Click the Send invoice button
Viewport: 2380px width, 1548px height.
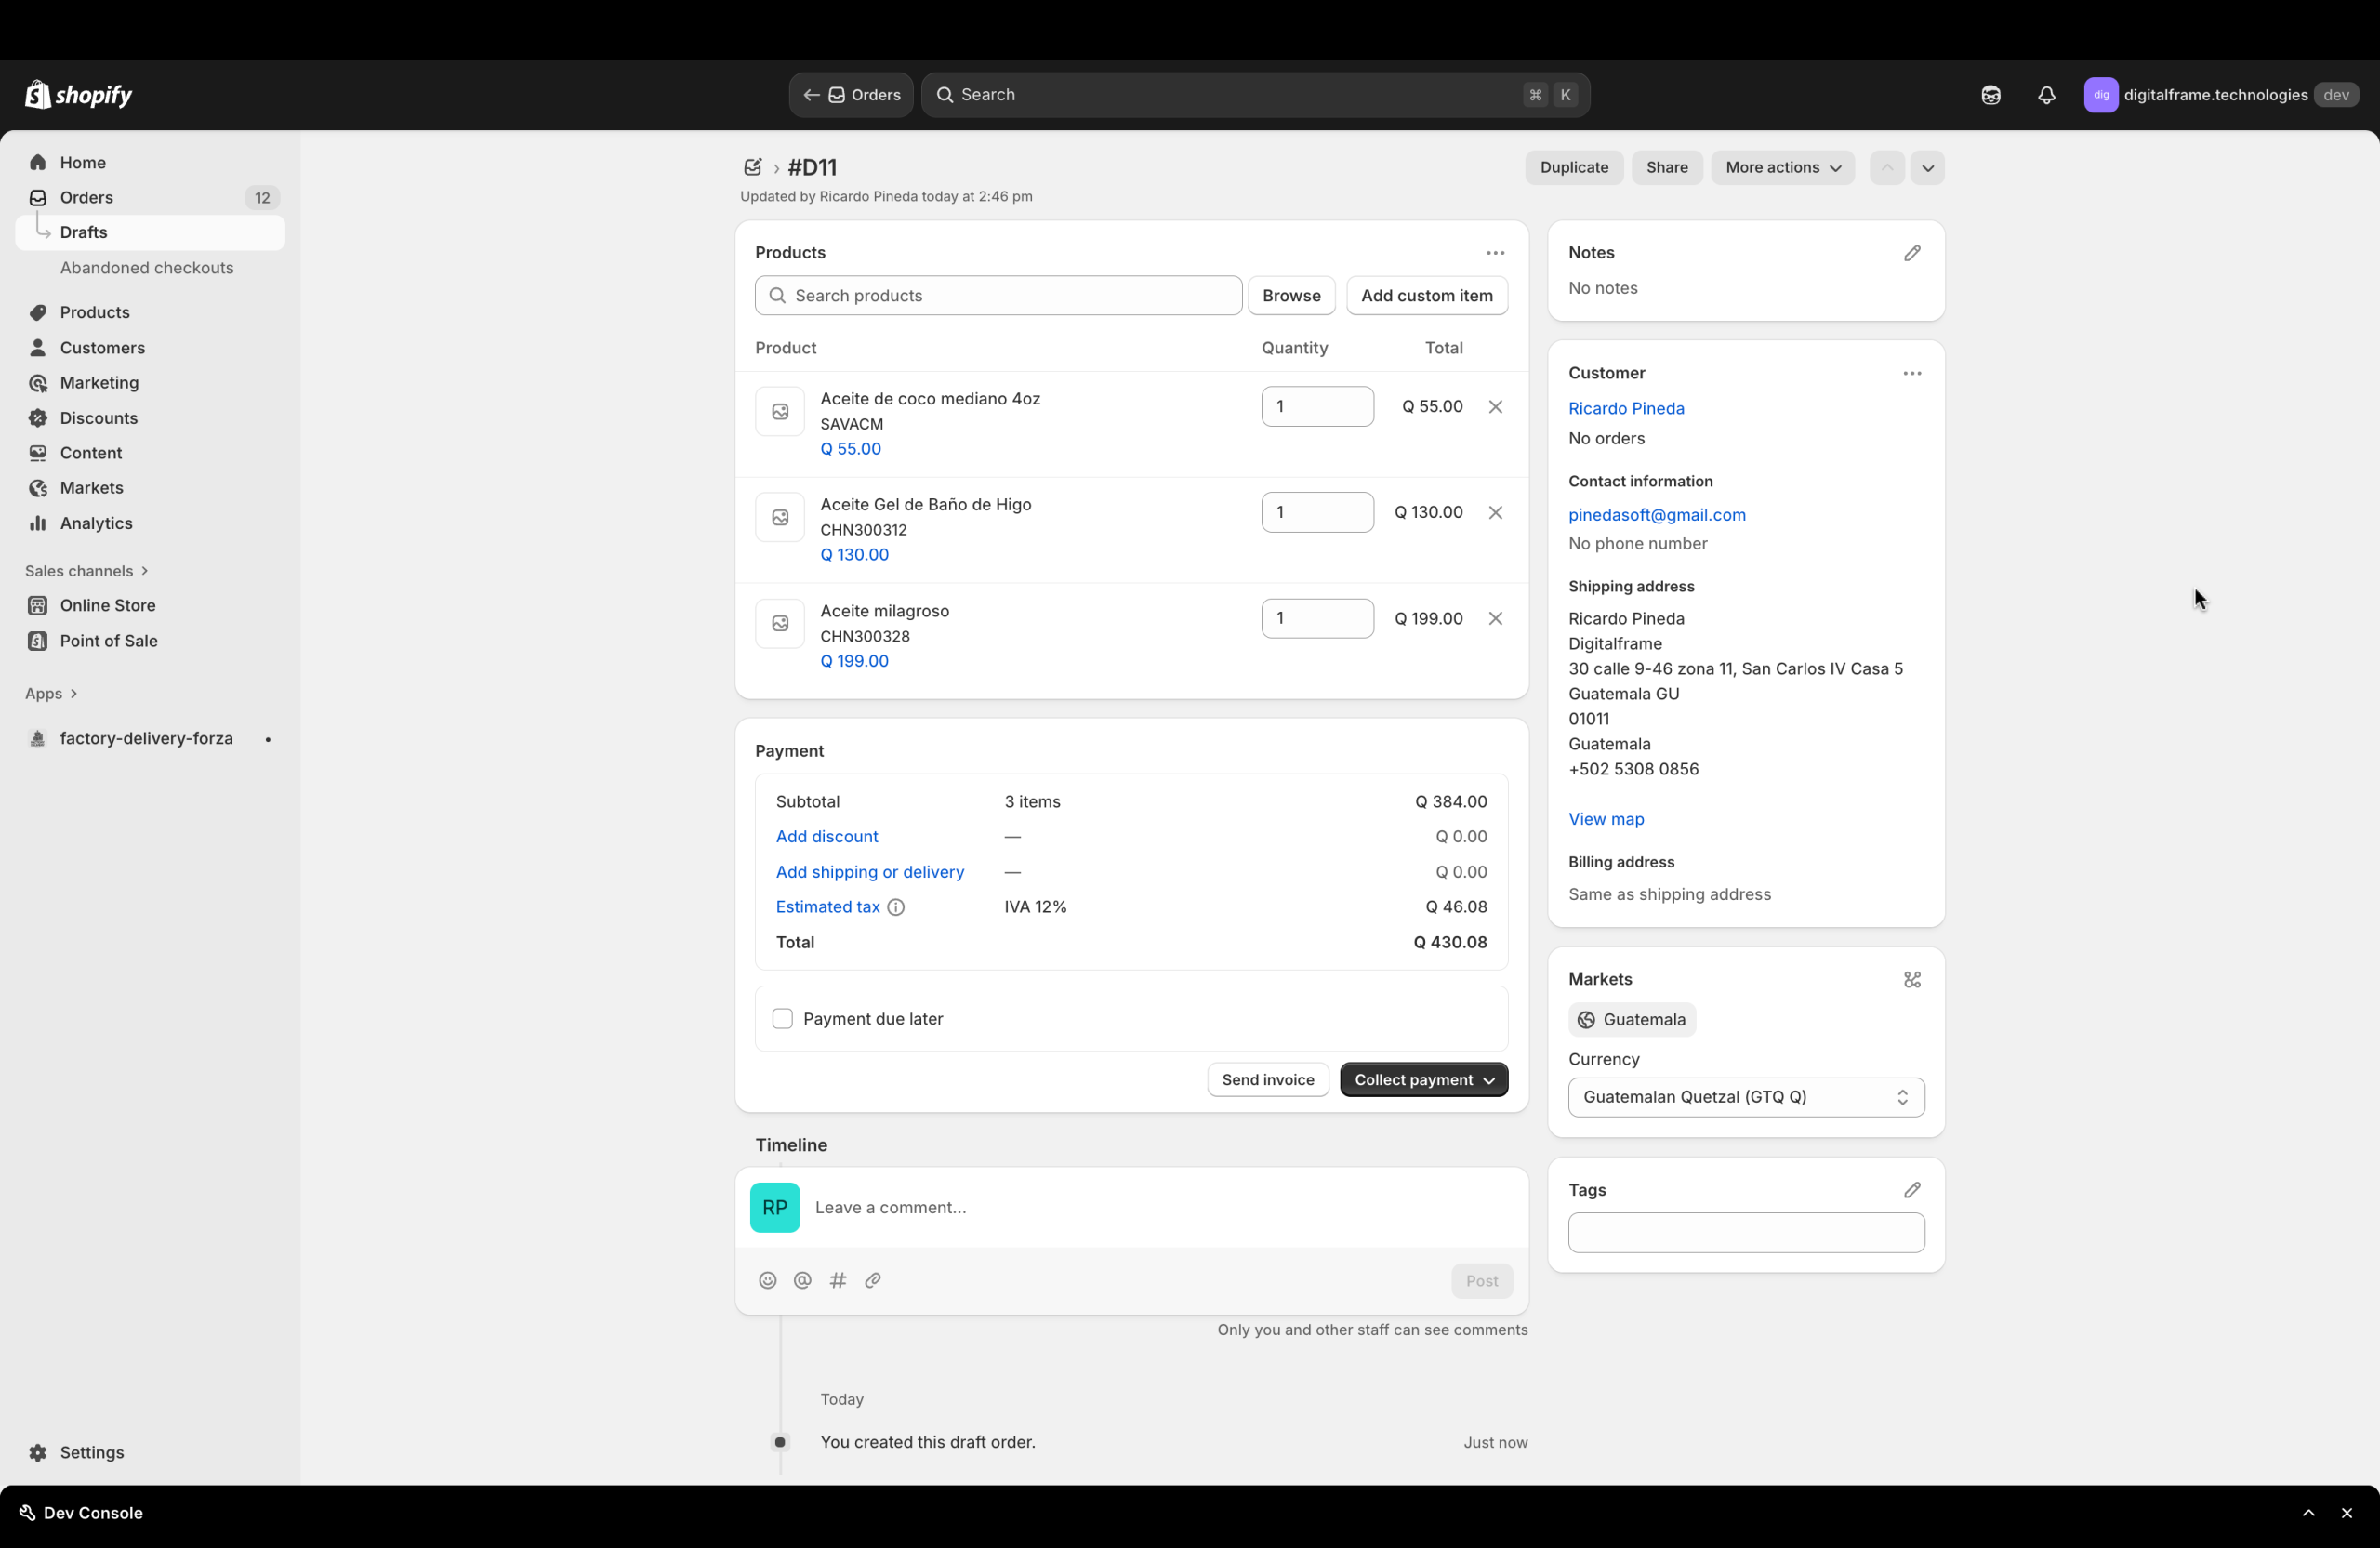pyautogui.click(x=1267, y=1080)
